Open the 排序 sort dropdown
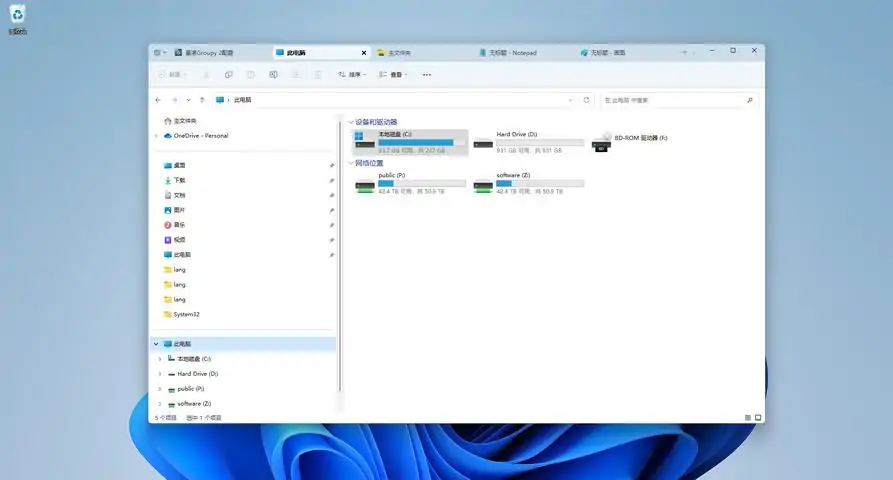 352,74
